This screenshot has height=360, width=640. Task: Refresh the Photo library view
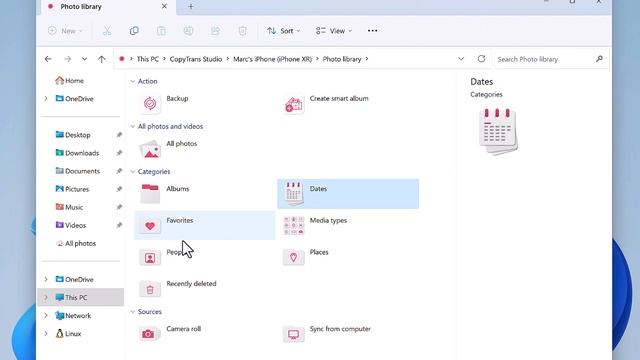(481, 59)
